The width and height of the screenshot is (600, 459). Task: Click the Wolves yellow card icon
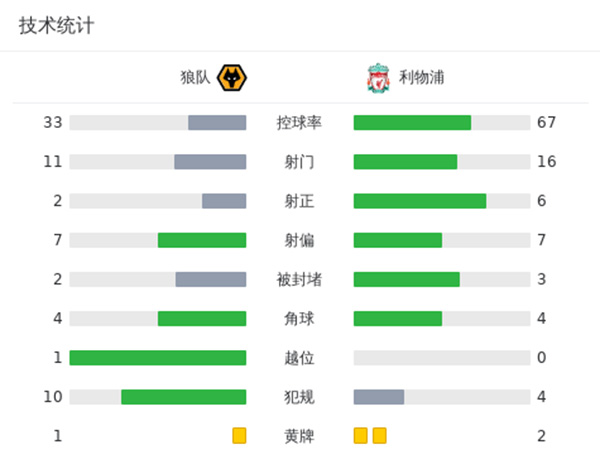pos(239,436)
